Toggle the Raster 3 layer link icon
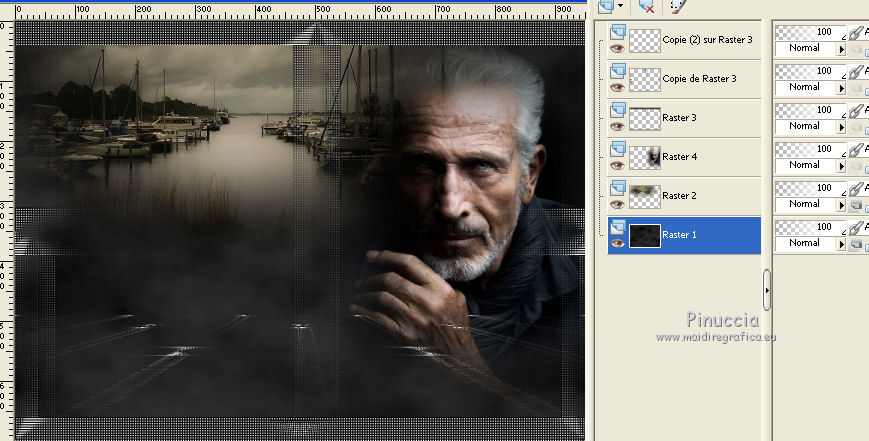This screenshot has width=869, height=441. 857,110
